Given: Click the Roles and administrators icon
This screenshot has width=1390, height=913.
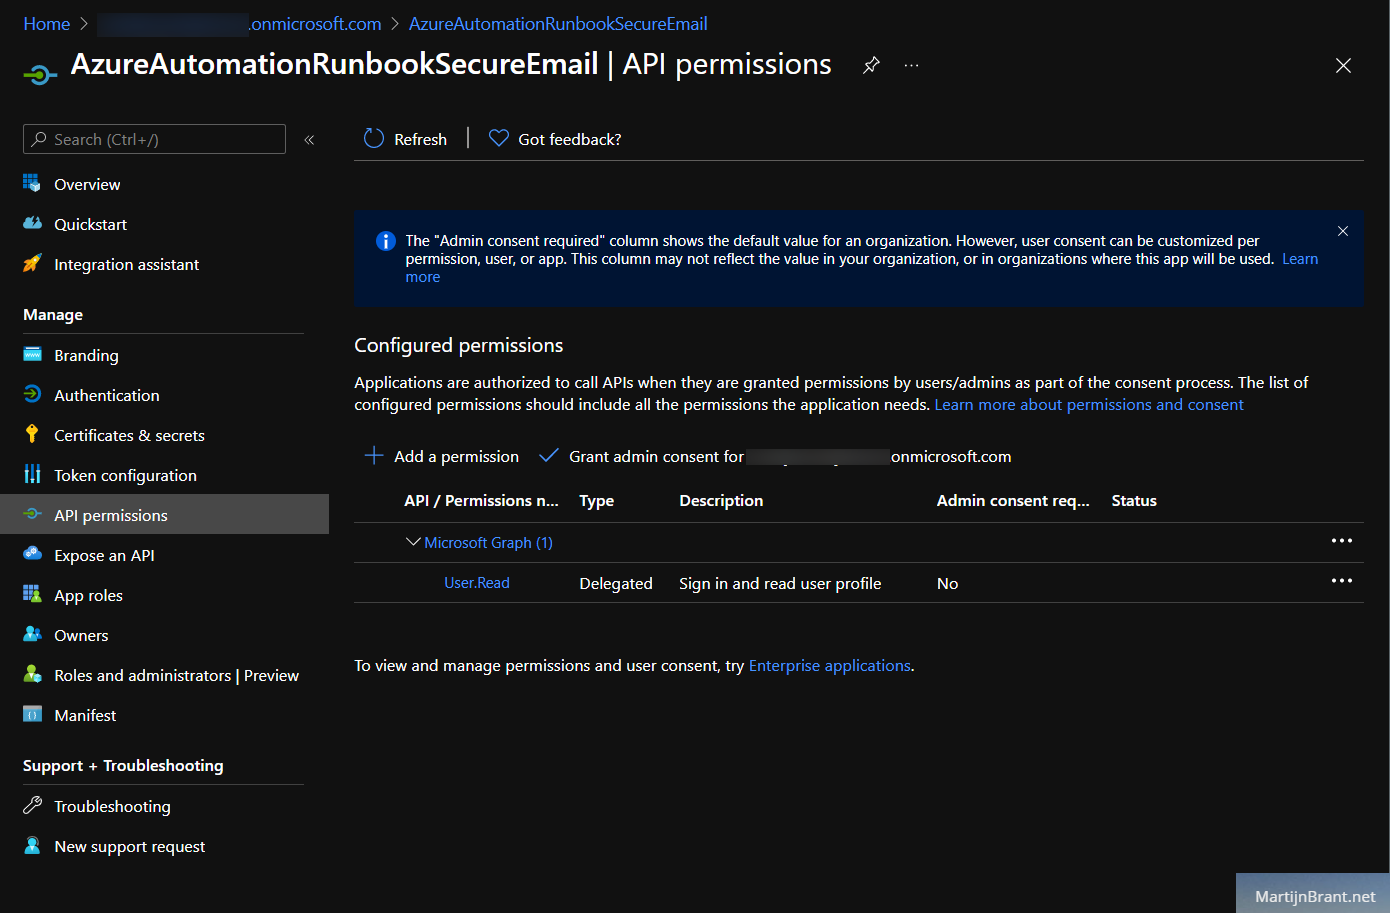Looking at the screenshot, I should point(32,674).
